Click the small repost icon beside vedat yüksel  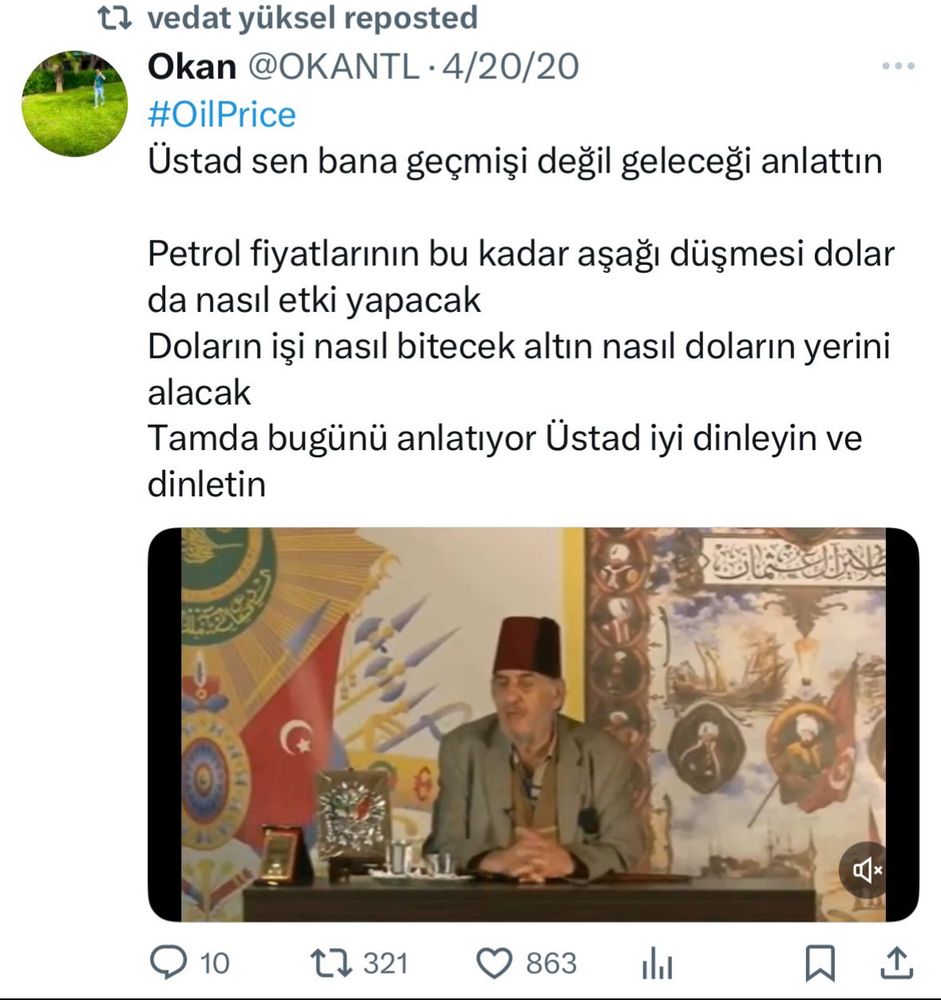pos(115,18)
